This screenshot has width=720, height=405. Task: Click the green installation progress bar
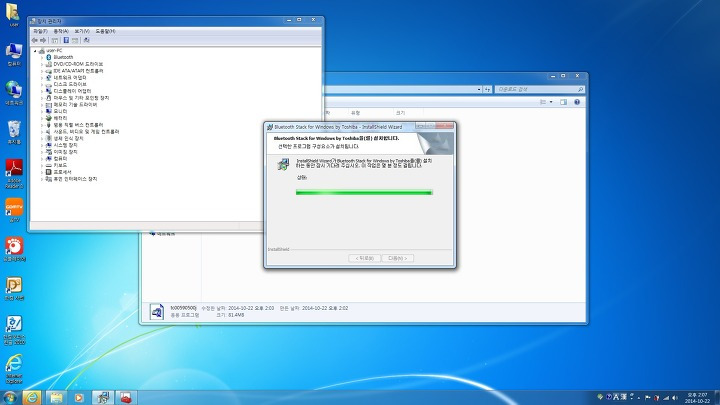[x=364, y=192]
